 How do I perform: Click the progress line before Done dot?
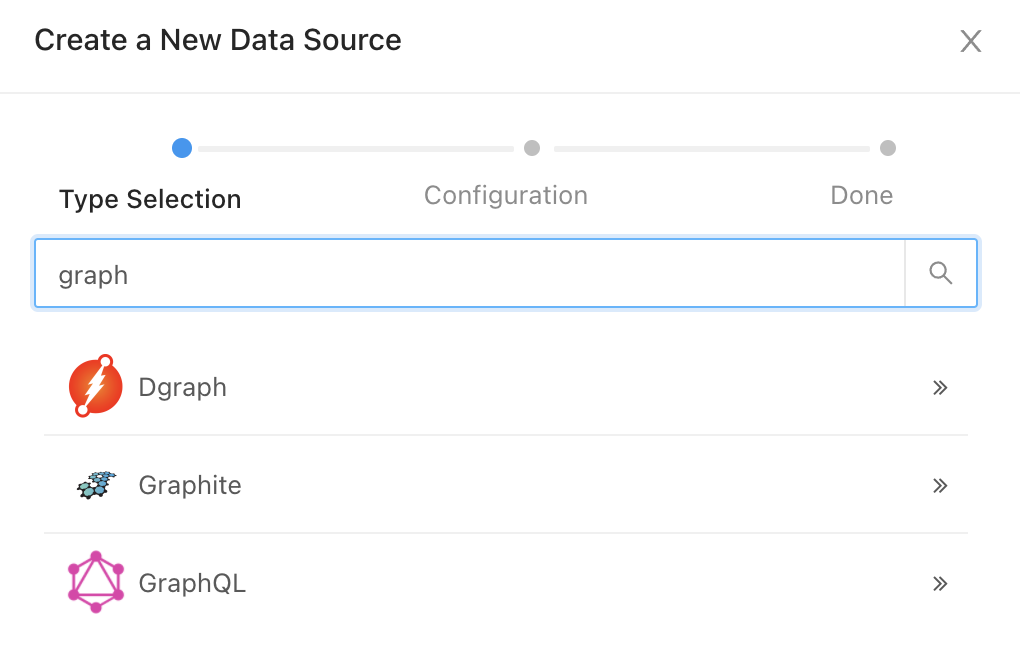click(x=711, y=149)
